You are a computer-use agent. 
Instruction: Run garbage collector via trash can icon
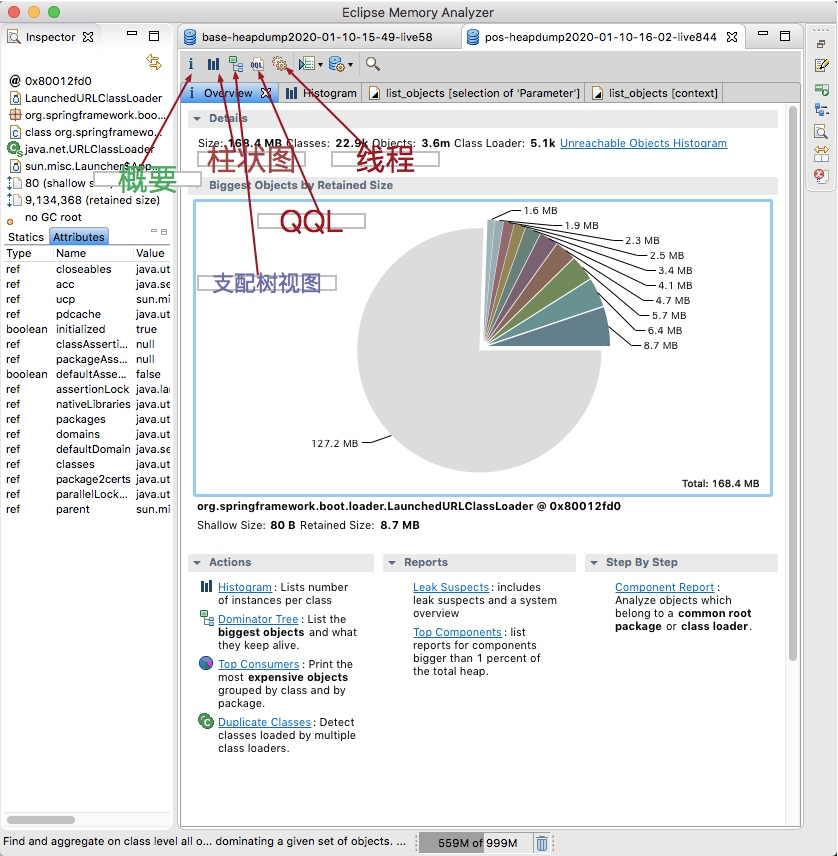[542, 843]
